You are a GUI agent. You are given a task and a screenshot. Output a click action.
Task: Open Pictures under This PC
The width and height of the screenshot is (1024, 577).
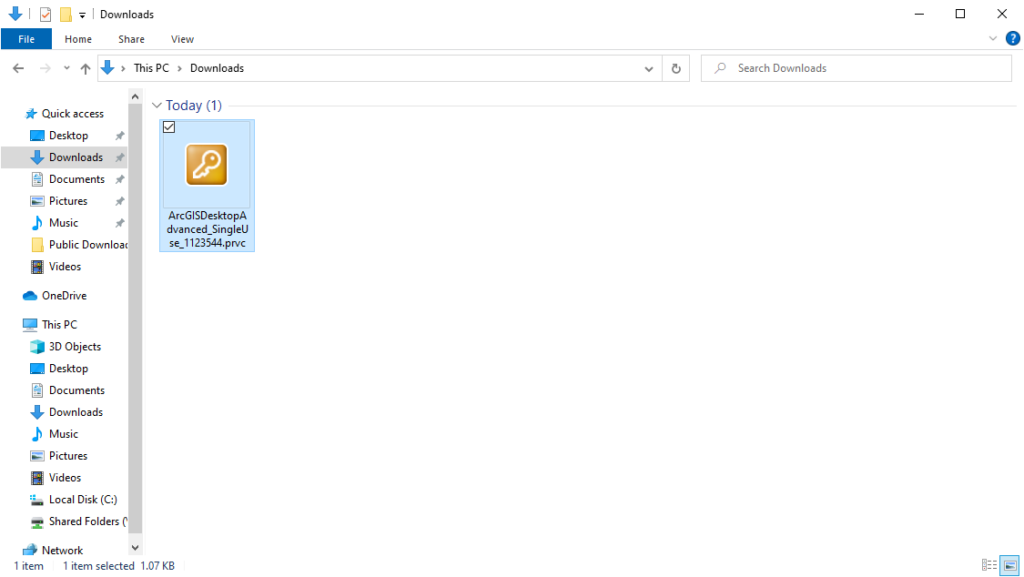click(x=68, y=456)
